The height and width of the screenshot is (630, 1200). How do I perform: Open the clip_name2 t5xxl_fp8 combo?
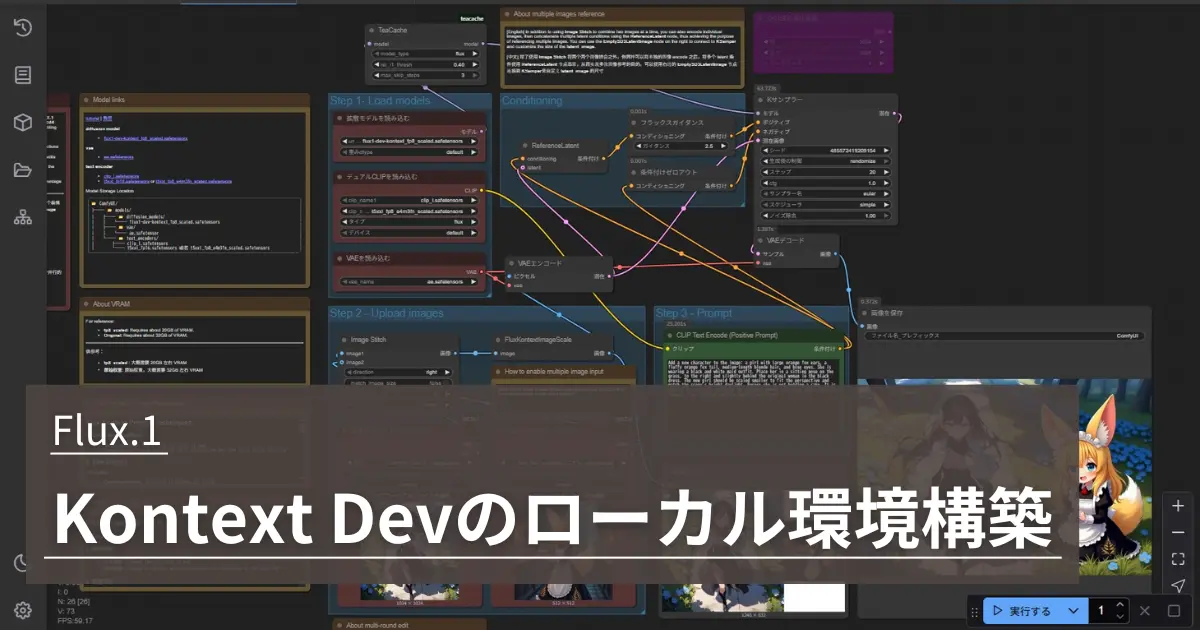pyautogui.click(x=409, y=211)
